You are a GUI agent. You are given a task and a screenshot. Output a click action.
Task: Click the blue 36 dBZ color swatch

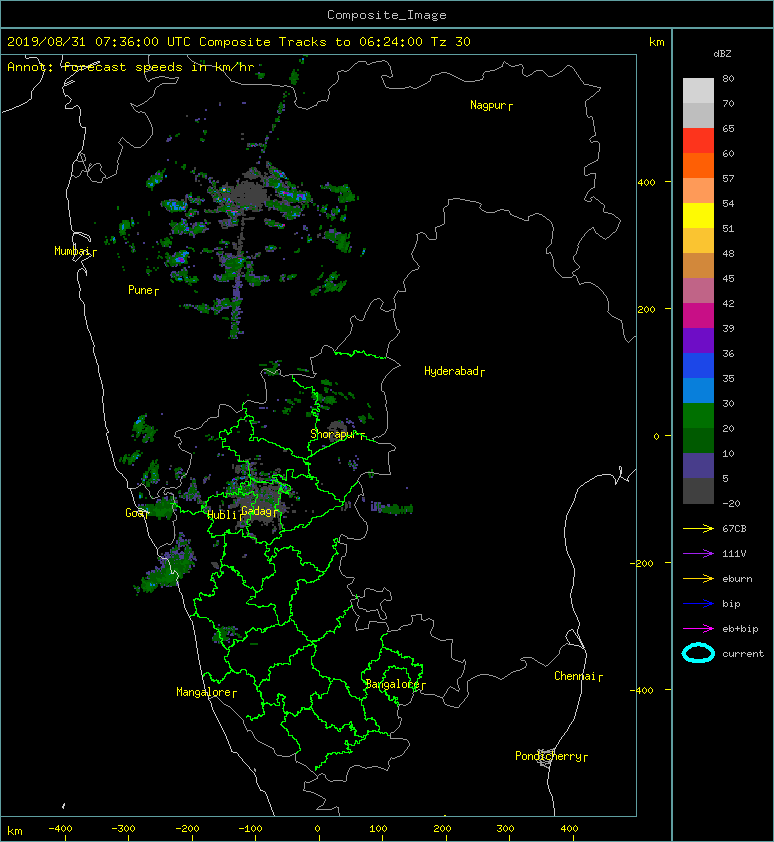coord(698,365)
